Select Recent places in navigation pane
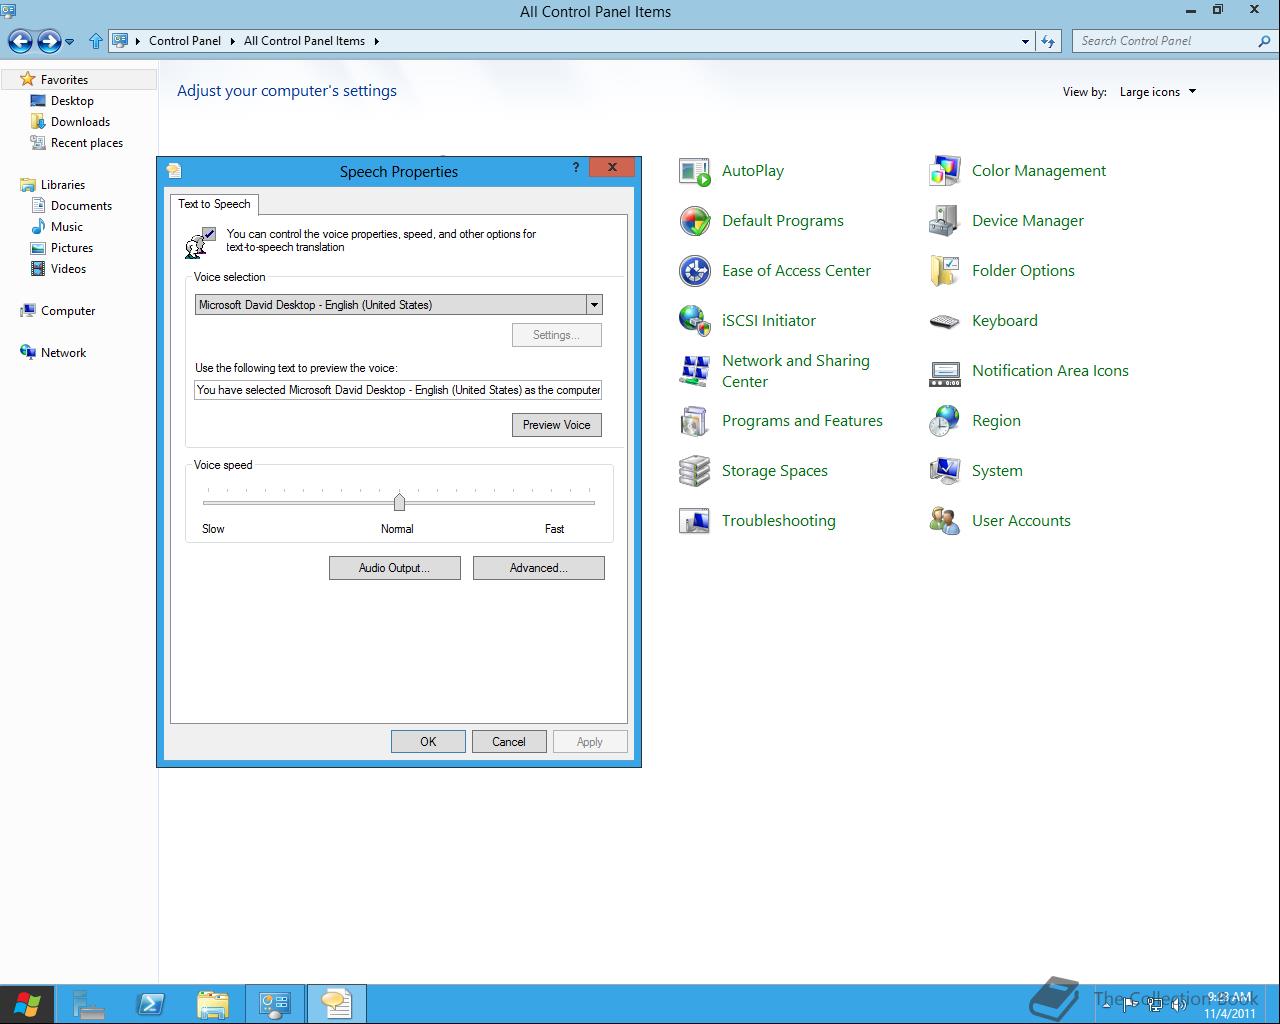The image size is (1280, 1024). click(87, 142)
